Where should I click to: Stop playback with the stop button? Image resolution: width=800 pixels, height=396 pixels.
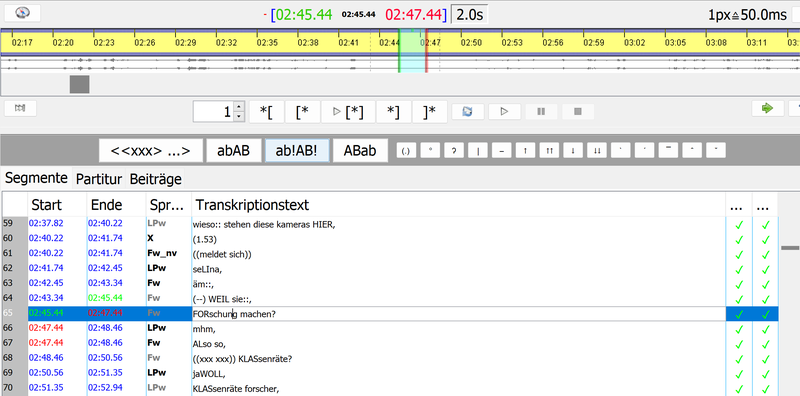[578, 112]
